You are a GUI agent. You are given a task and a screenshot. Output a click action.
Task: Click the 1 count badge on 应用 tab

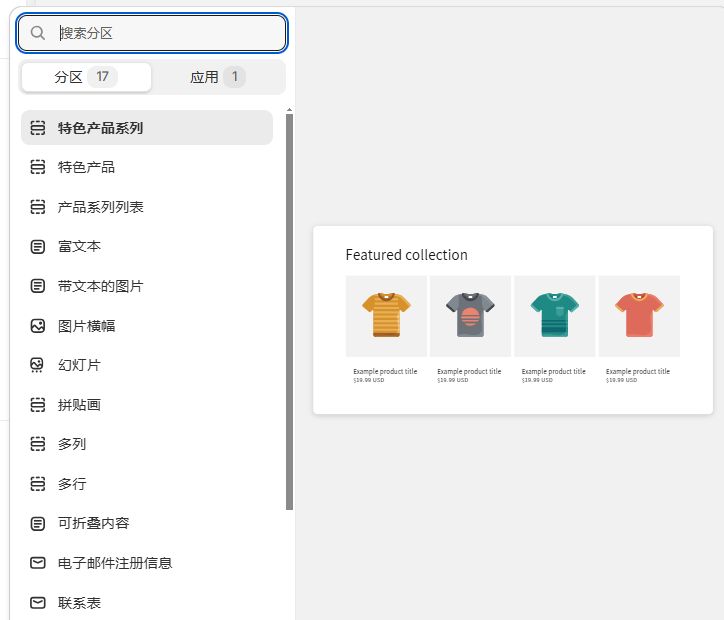(235, 77)
